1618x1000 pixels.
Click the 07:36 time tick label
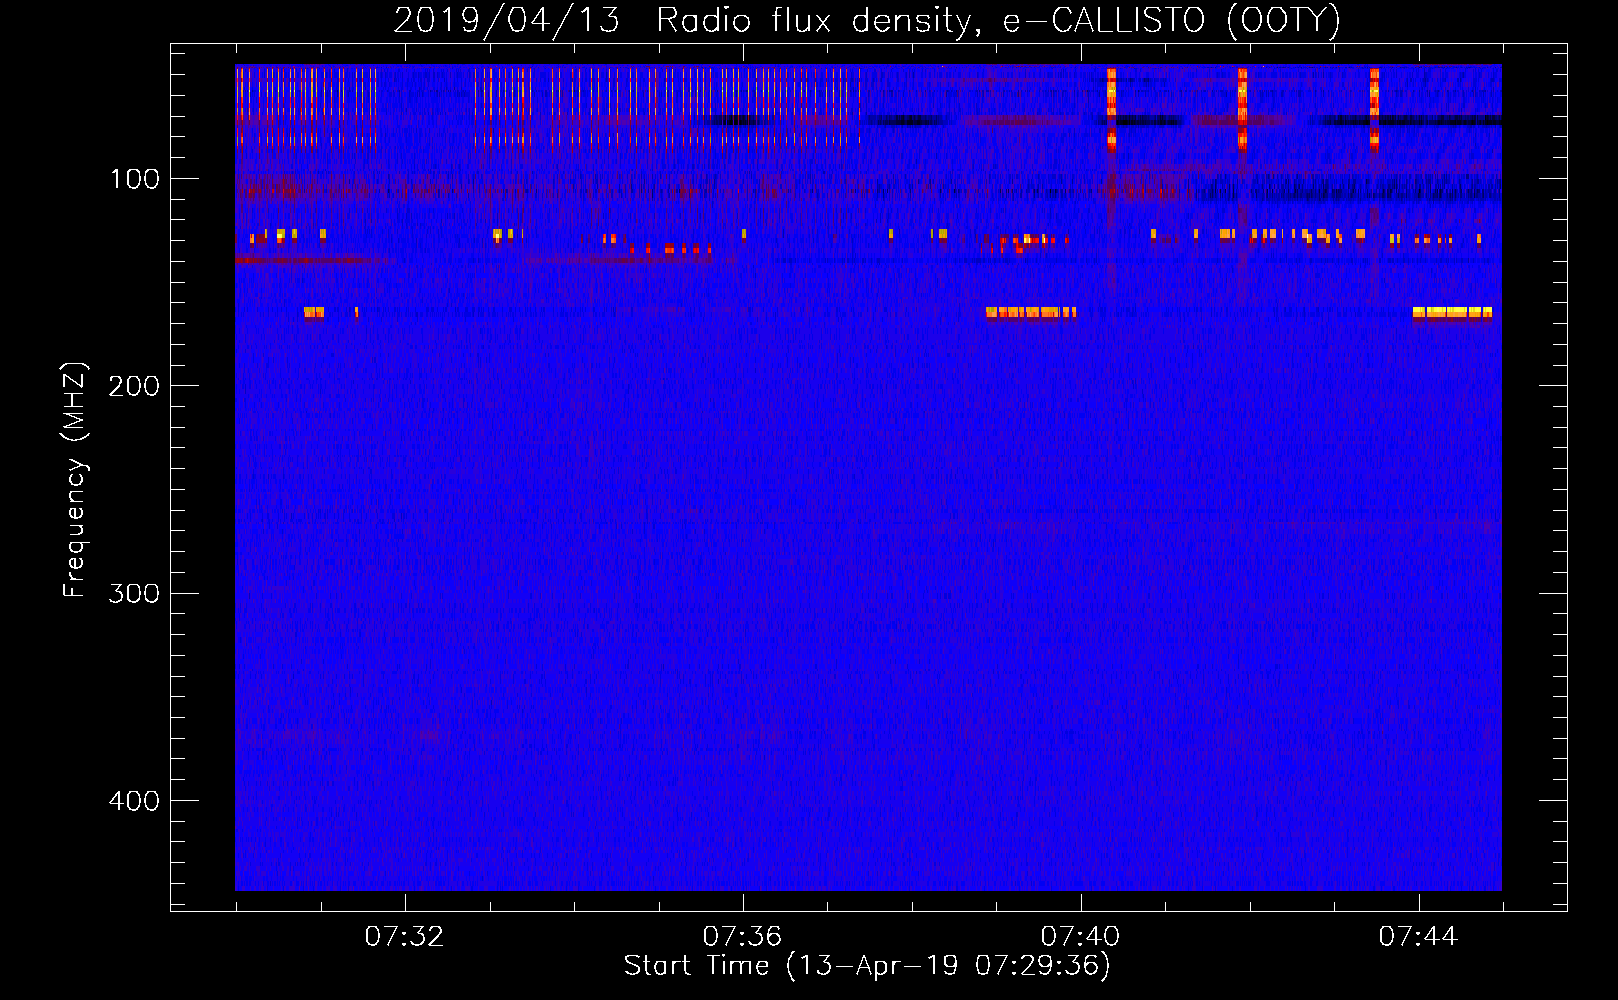pyautogui.click(x=742, y=936)
